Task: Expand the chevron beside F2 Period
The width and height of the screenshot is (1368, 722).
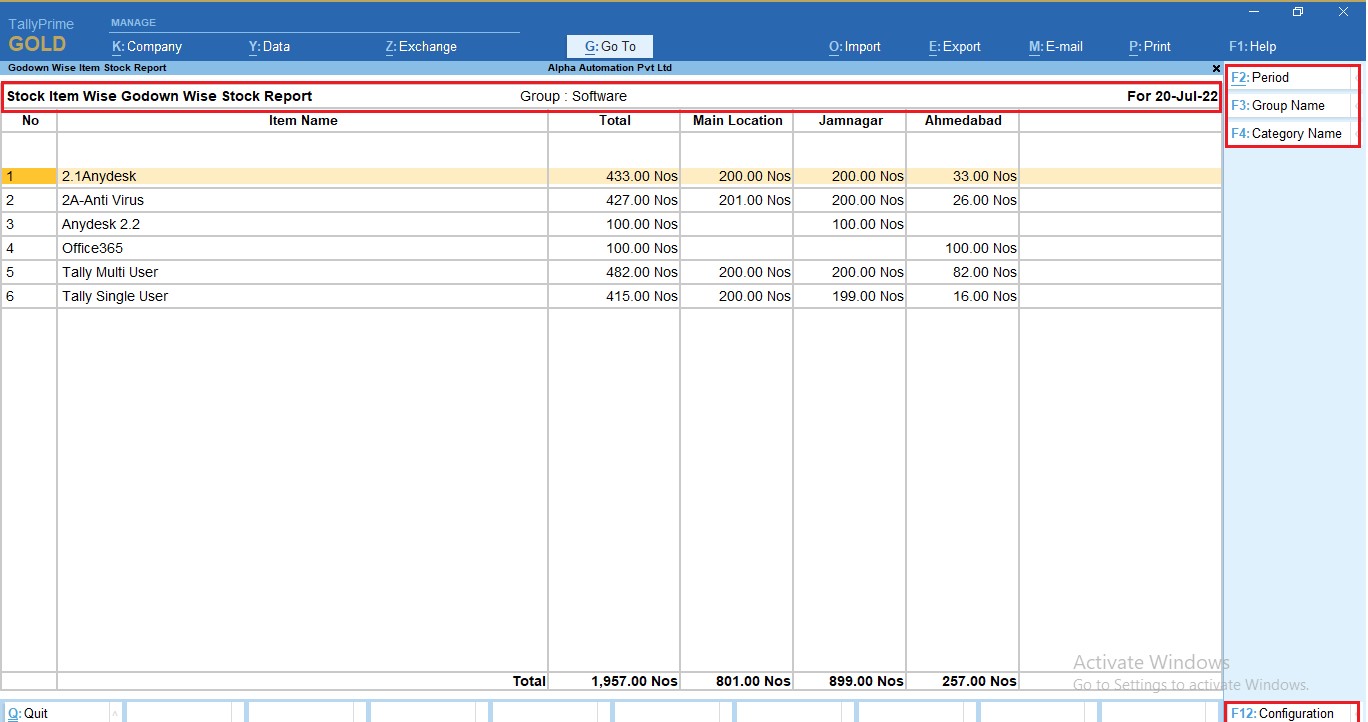Action: [1356, 77]
